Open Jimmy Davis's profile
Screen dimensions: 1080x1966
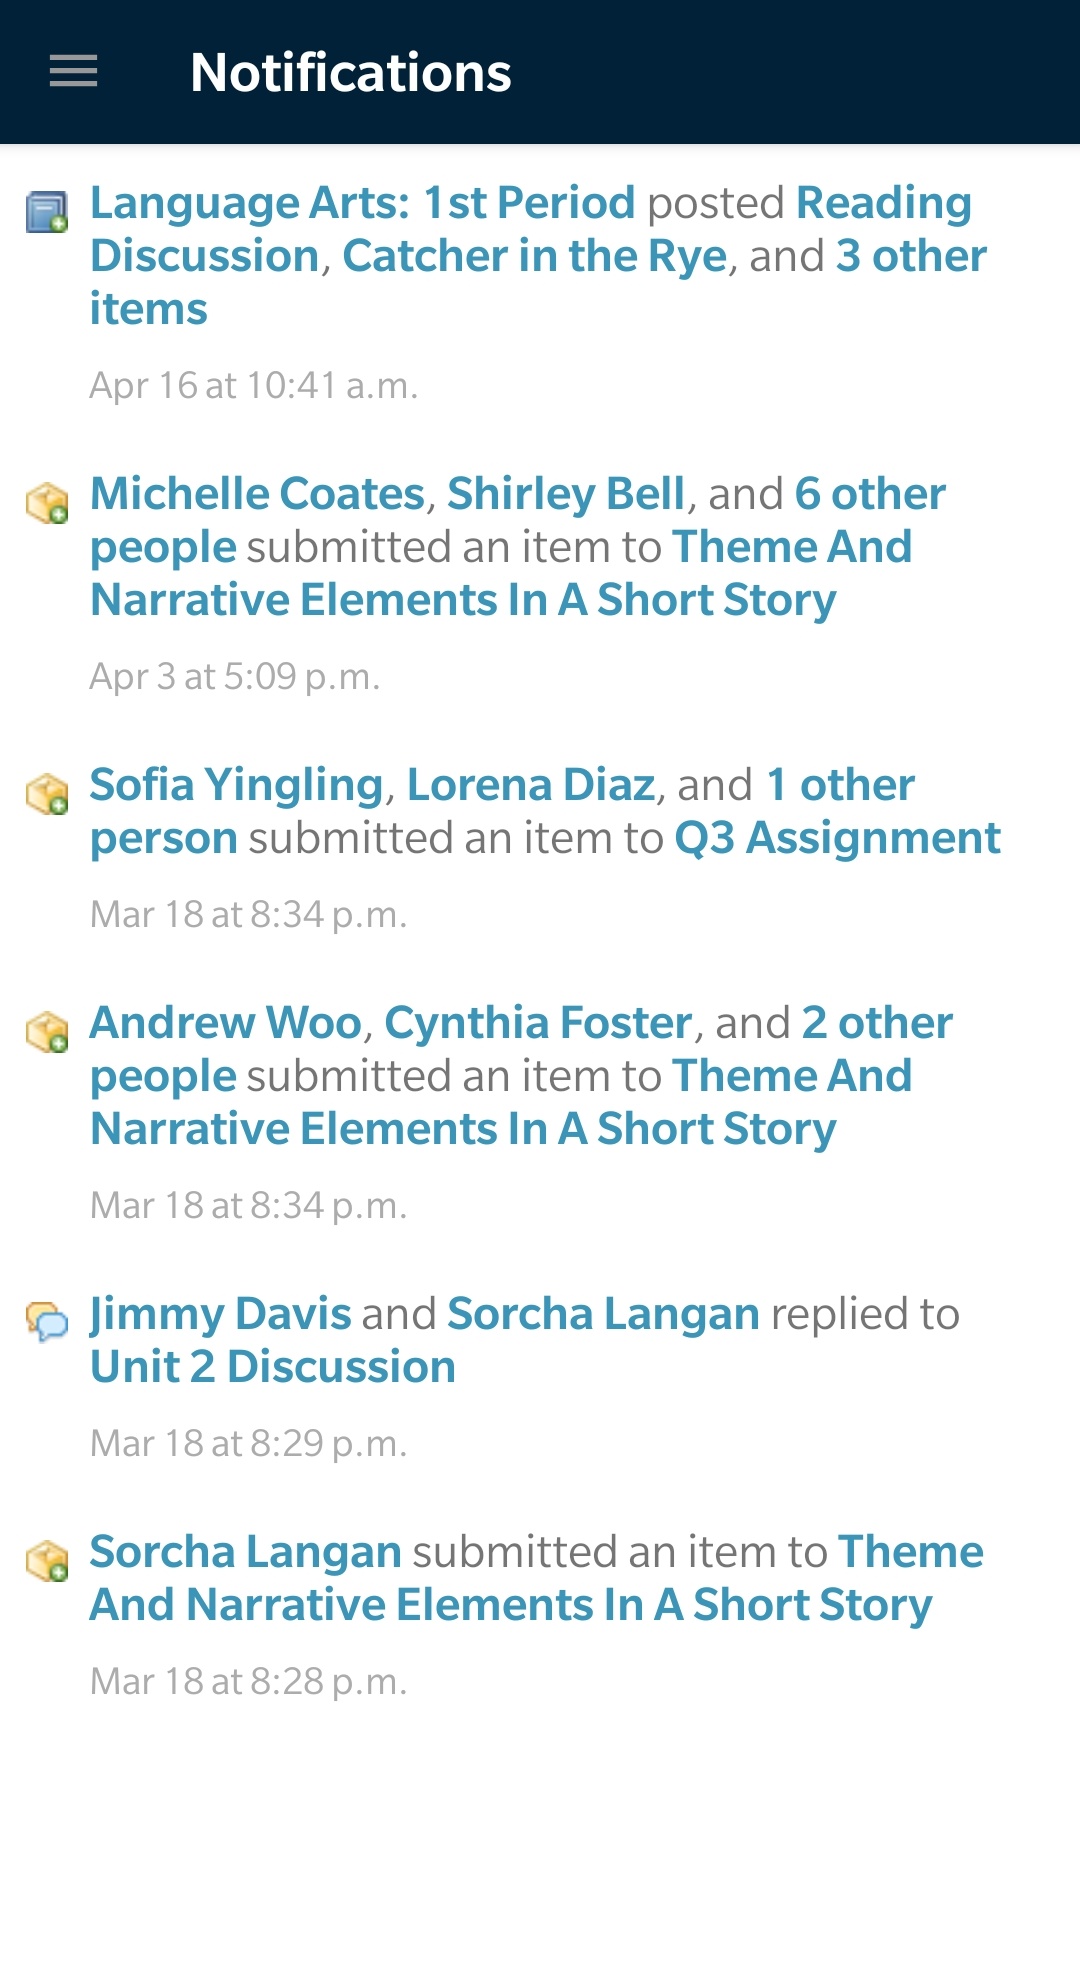pyautogui.click(x=221, y=1314)
